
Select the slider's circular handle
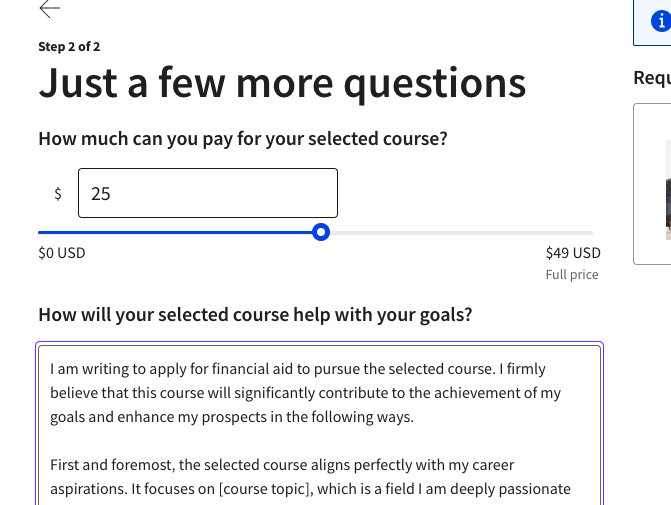(321, 232)
